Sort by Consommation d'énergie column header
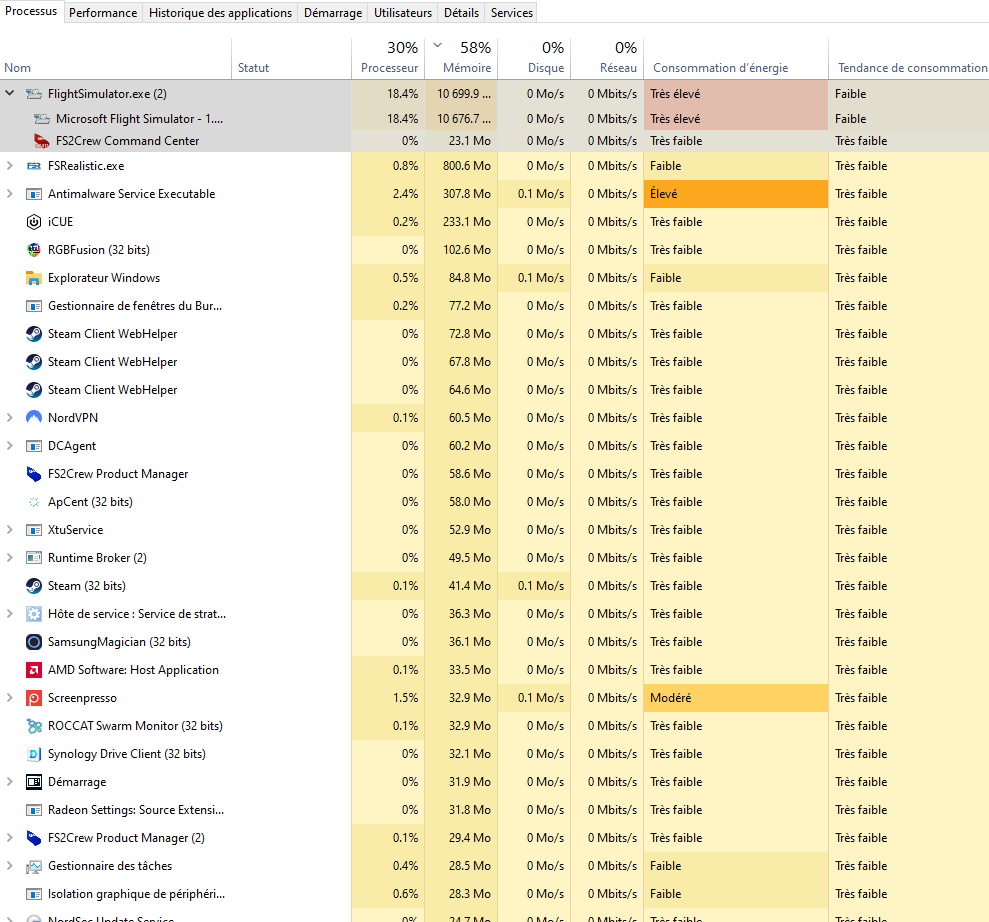Viewport: 989px width, 922px height. (736, 59)
